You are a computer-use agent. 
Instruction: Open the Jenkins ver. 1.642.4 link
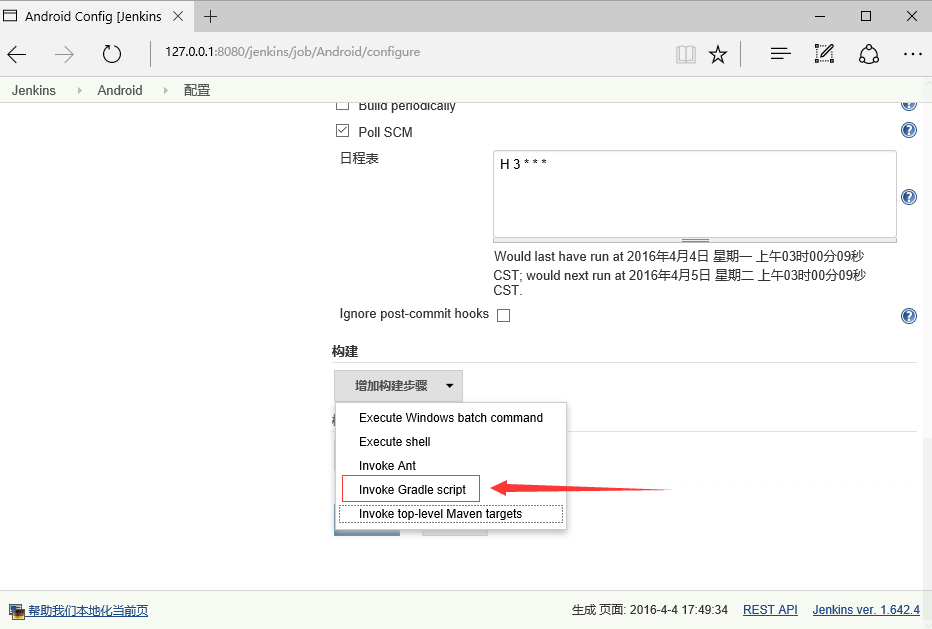pyautogui.click(x=866, y=610)
